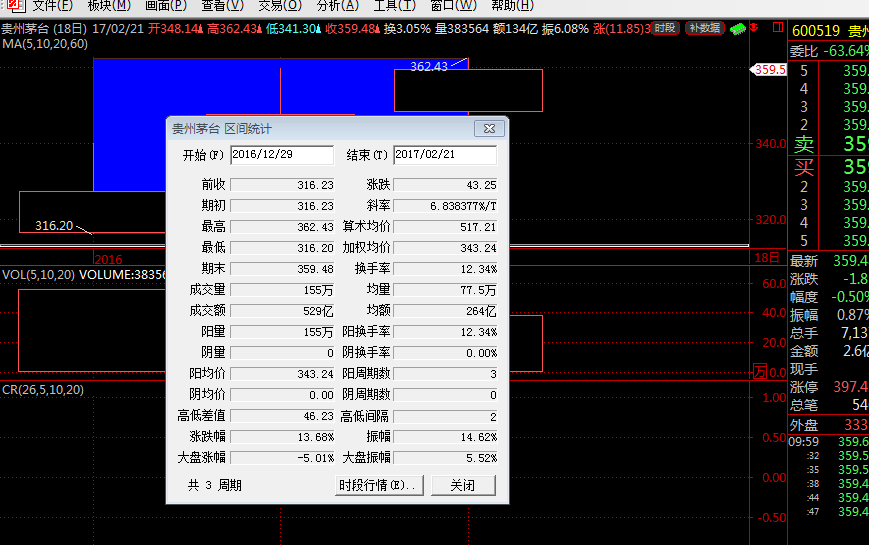Open the 窗口(W) menu
The height and width of the screenshot is (545, 869).
453,6
